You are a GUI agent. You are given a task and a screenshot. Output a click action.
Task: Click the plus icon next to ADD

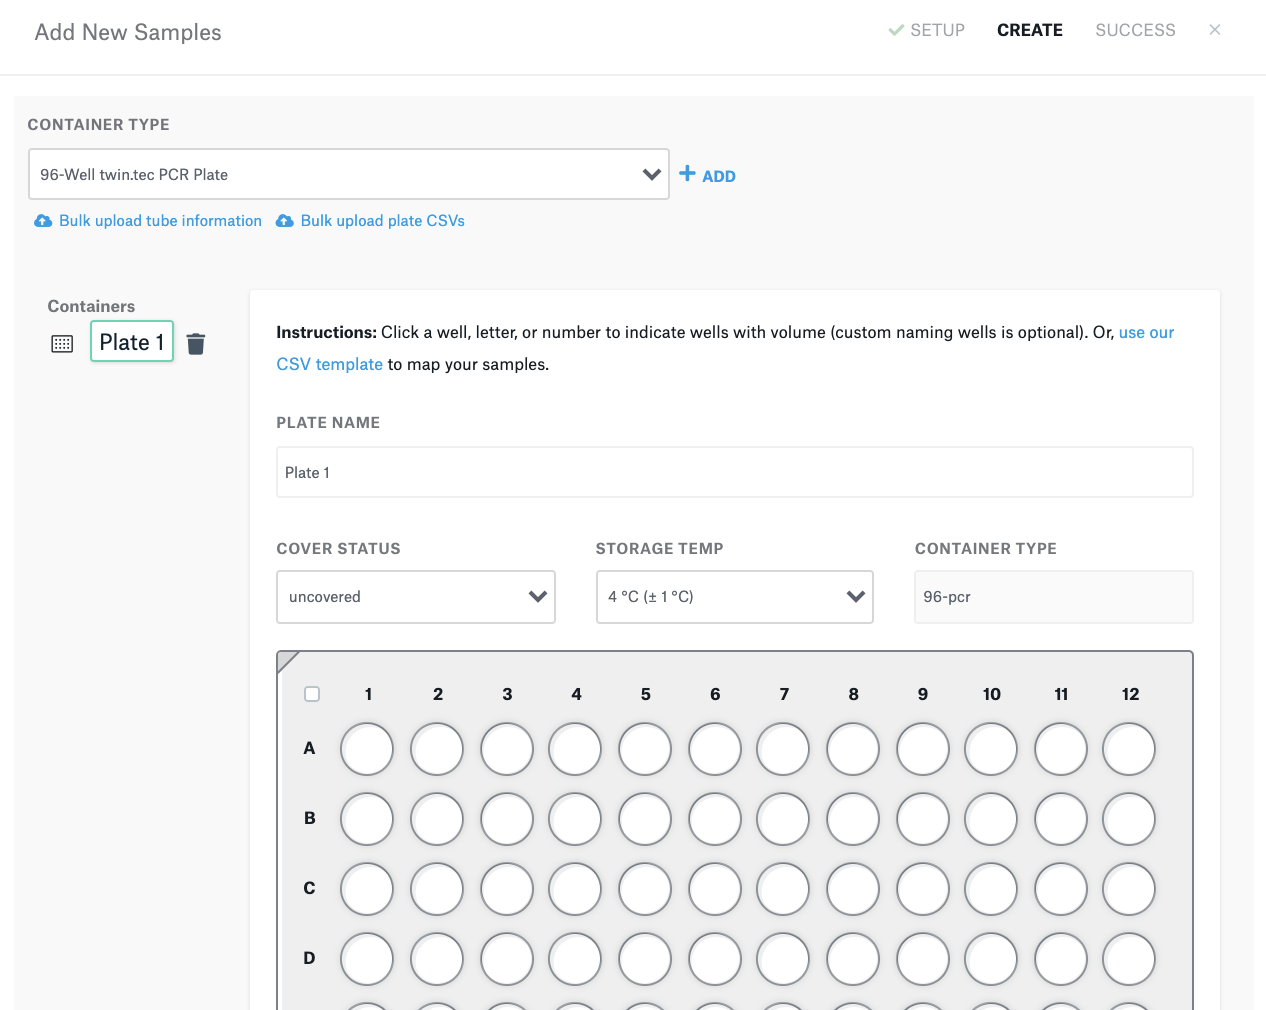pos(686,174)
